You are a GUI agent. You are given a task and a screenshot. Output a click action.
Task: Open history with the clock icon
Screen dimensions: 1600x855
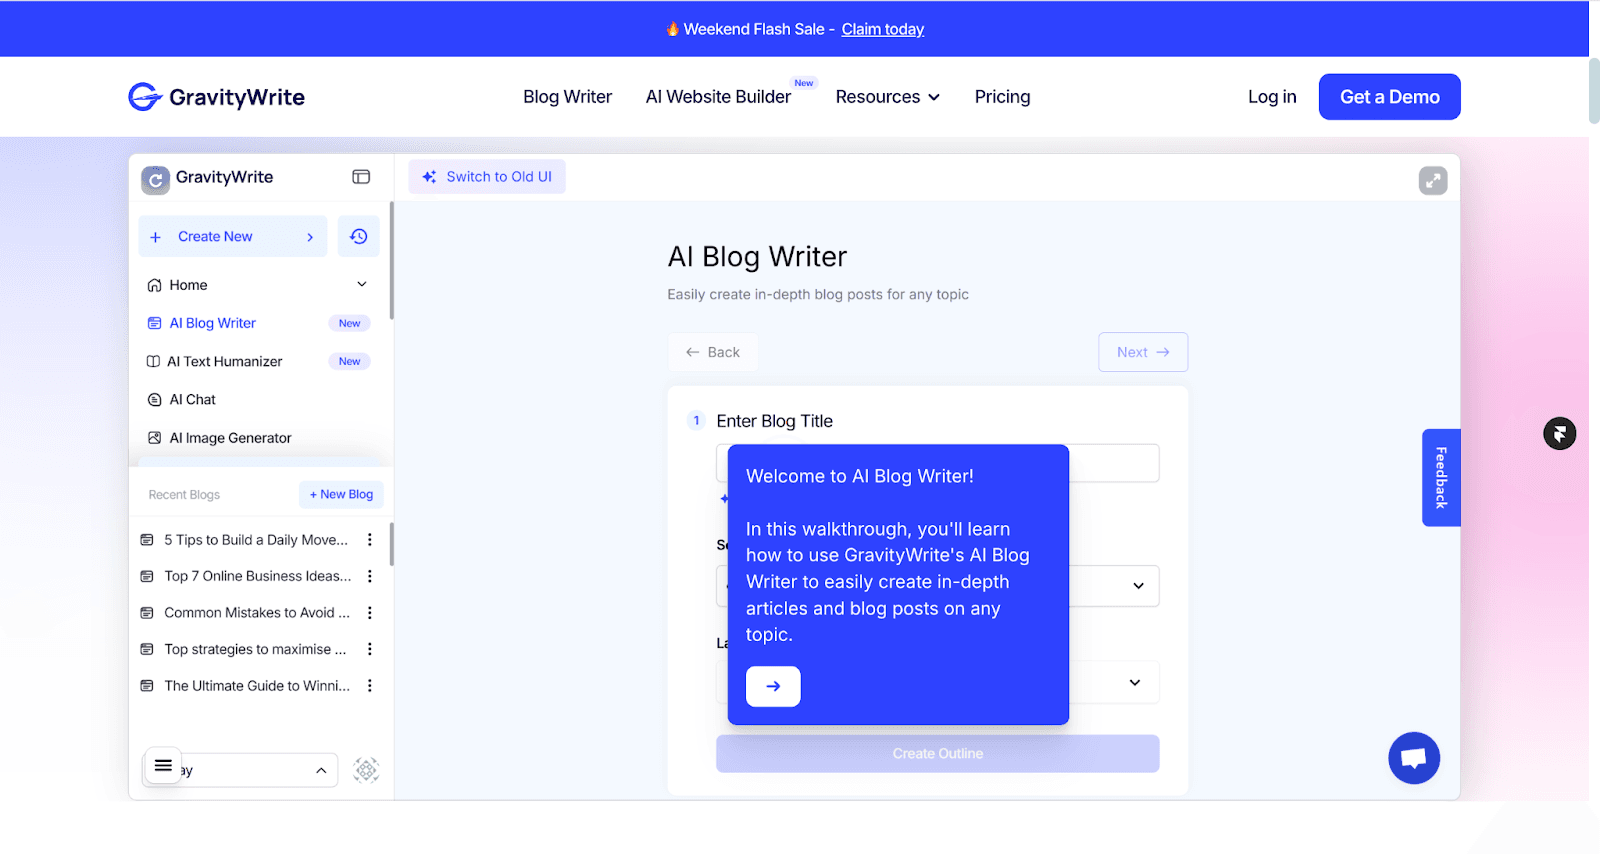click(358, 237)
